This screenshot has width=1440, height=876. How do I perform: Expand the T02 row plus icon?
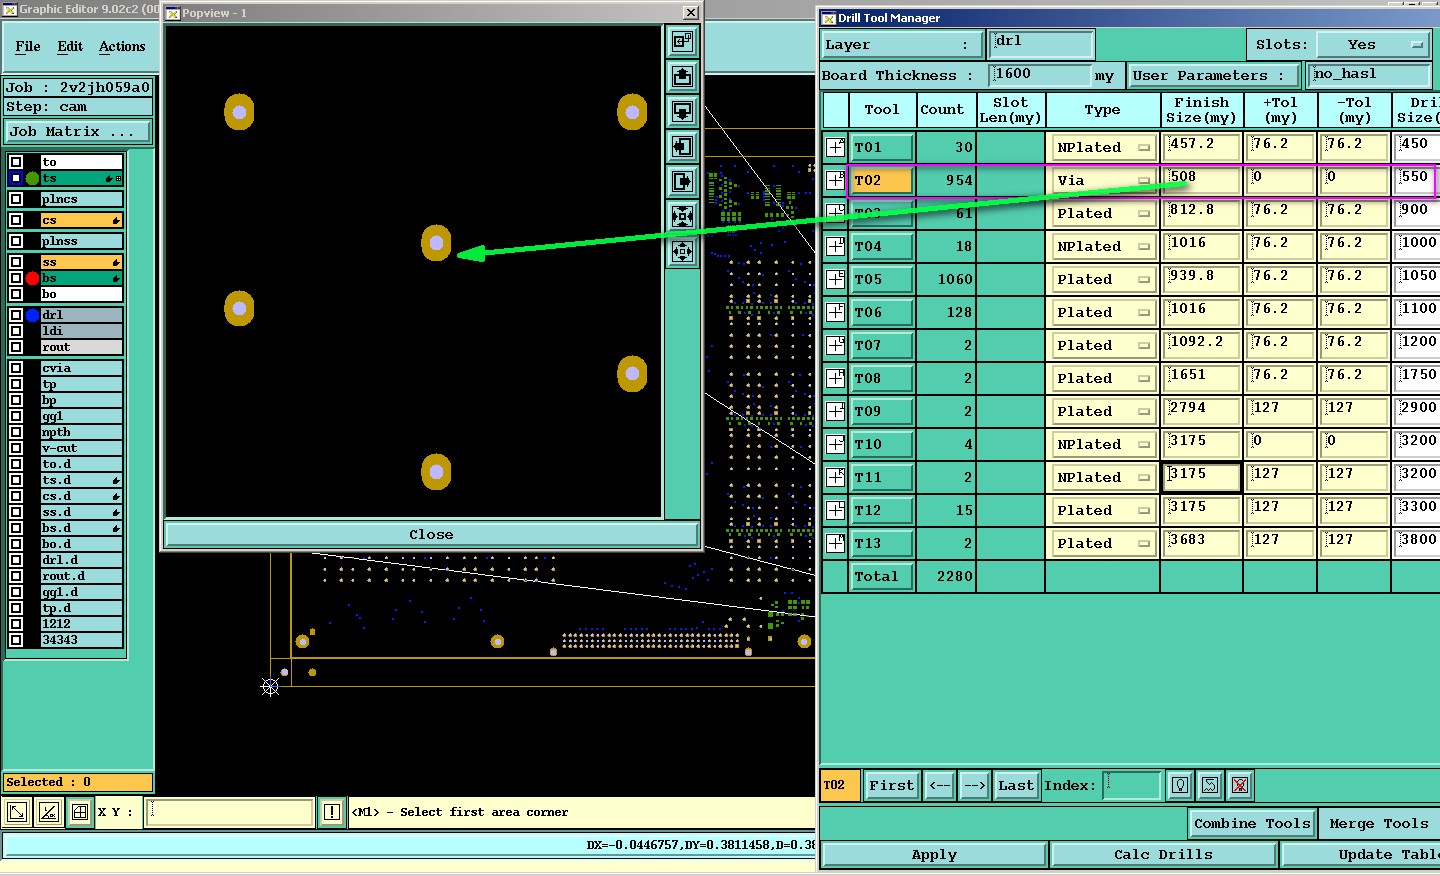click(836, 180)
